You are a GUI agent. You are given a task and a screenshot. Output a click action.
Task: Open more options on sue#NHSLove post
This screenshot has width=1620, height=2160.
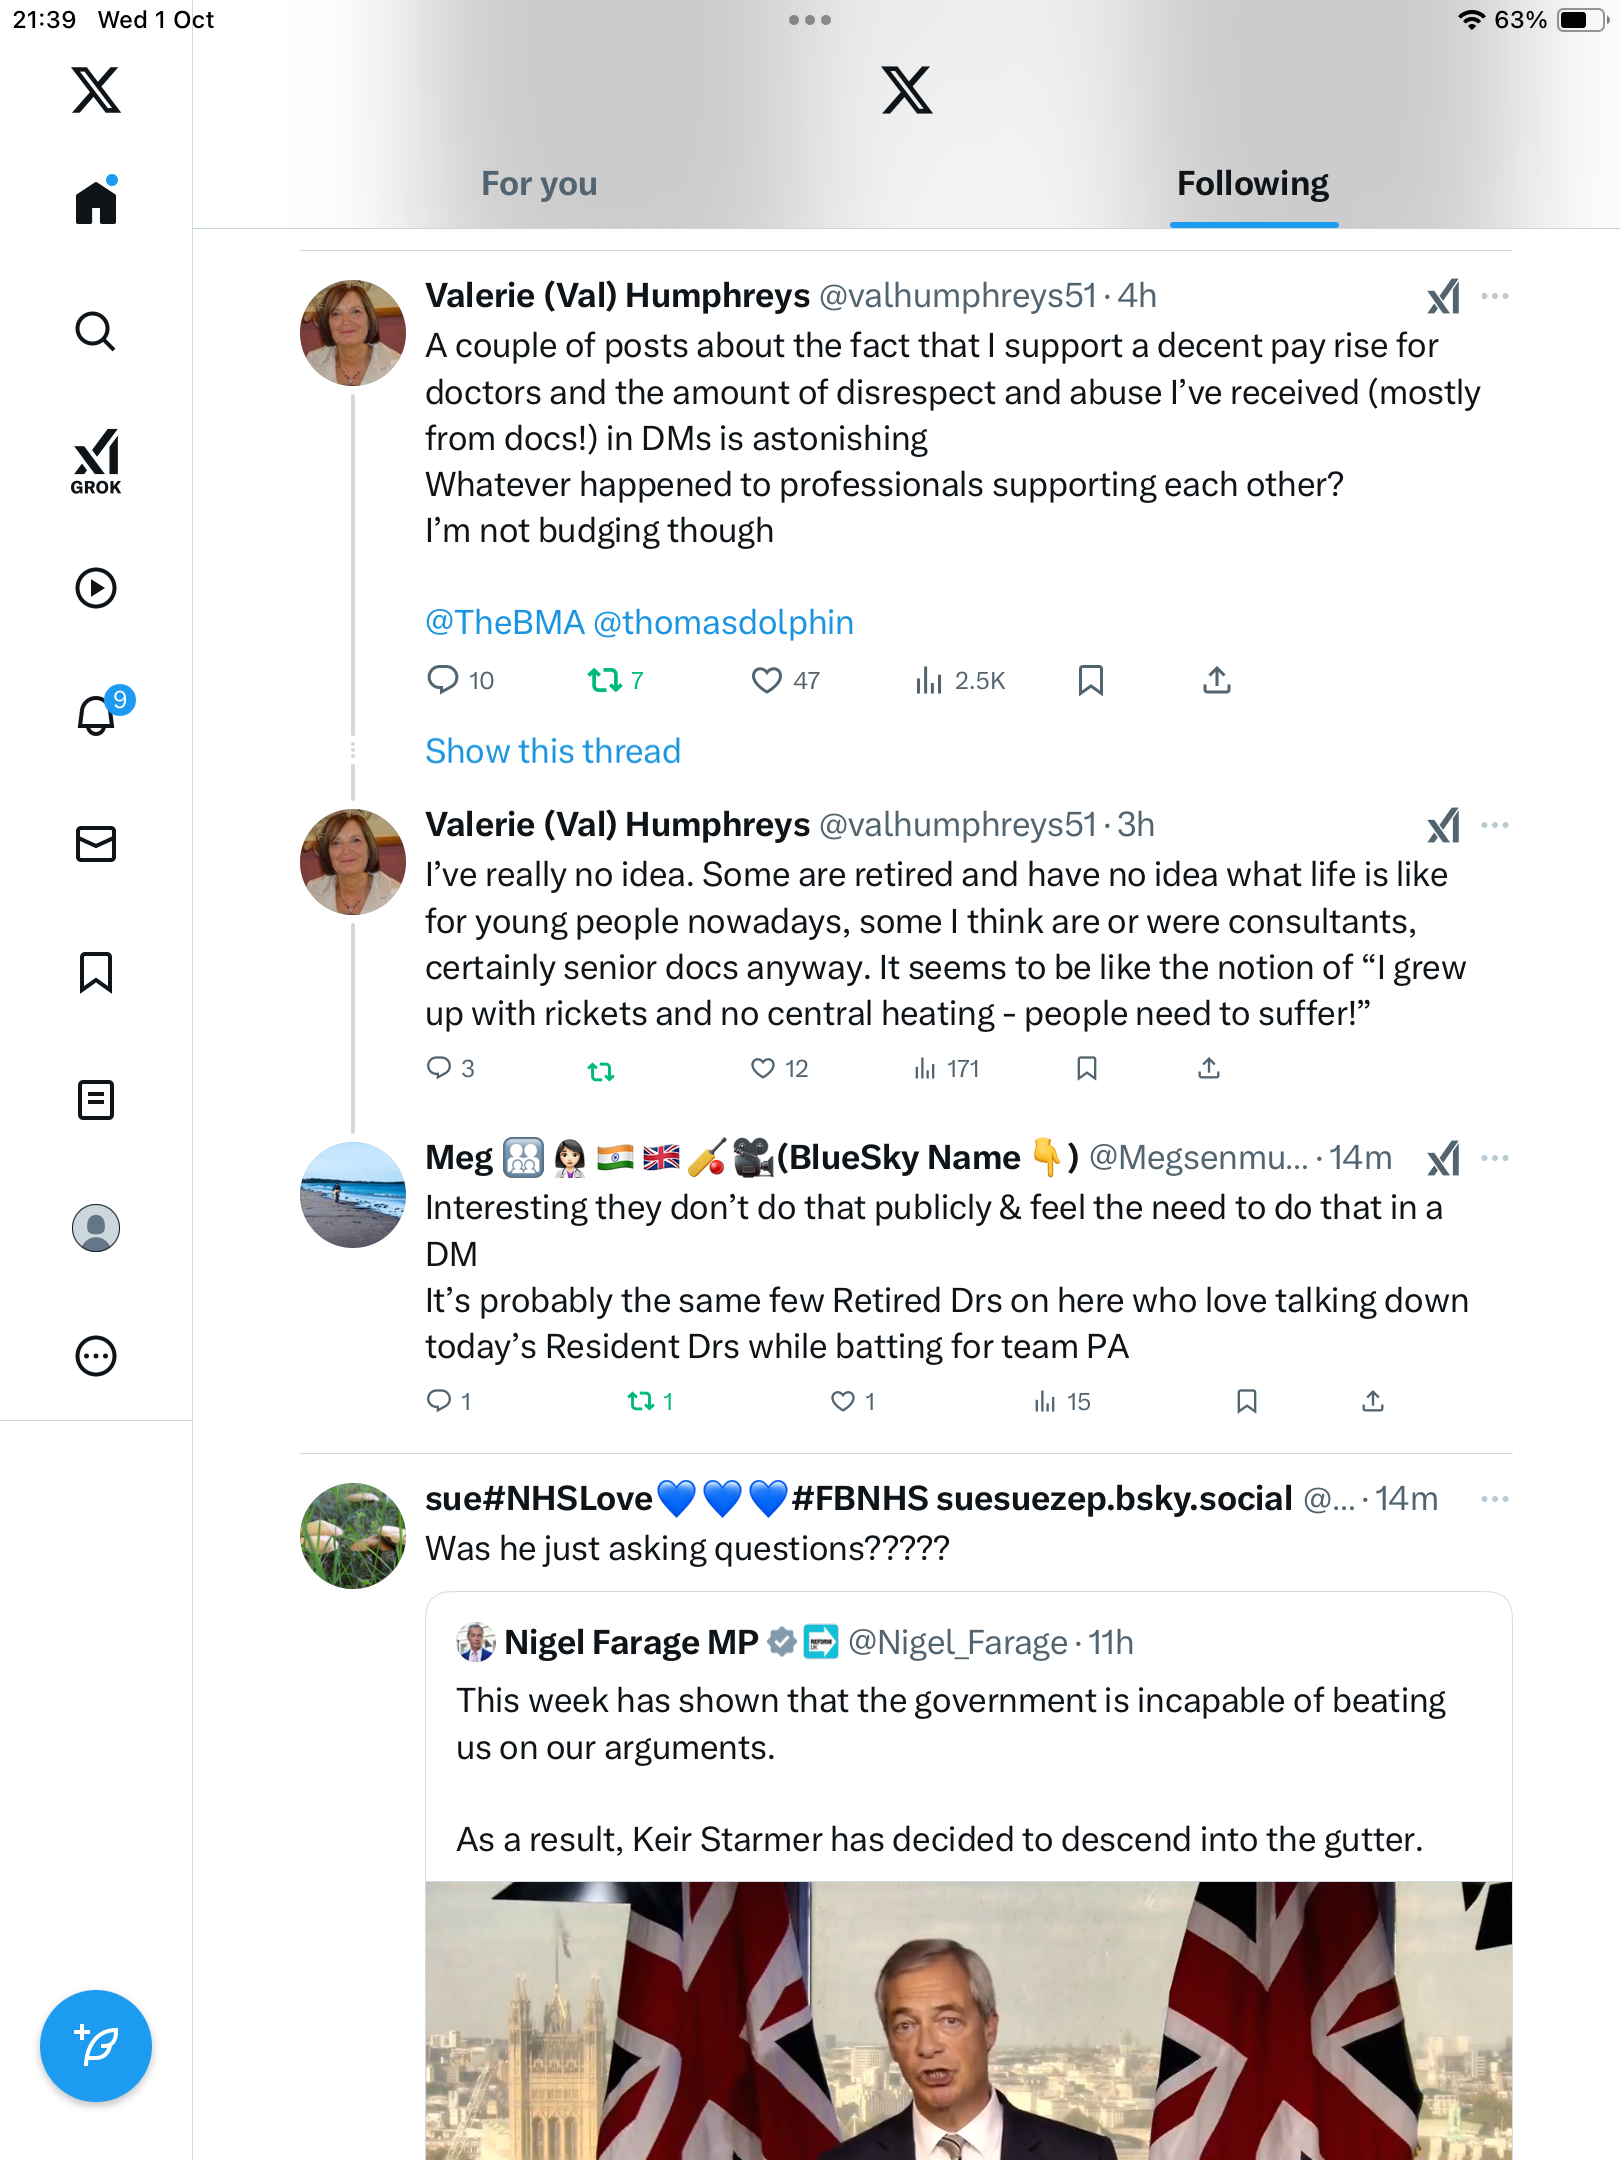pos(1494,1499)
